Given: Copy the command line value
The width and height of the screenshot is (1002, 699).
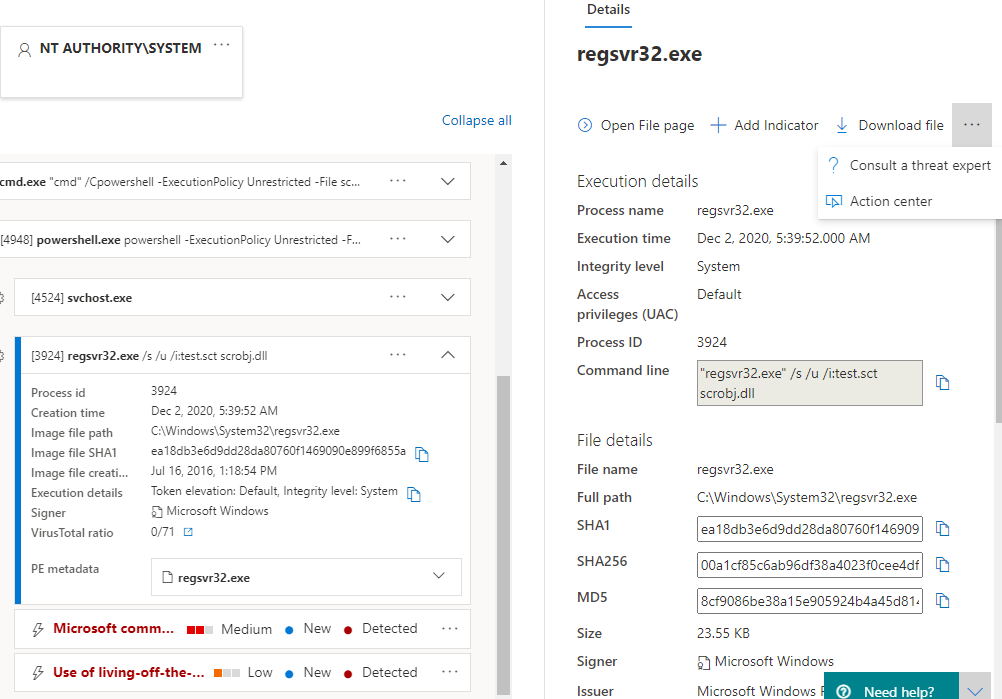Looking at the screenshot, I should tap(942, 383).
